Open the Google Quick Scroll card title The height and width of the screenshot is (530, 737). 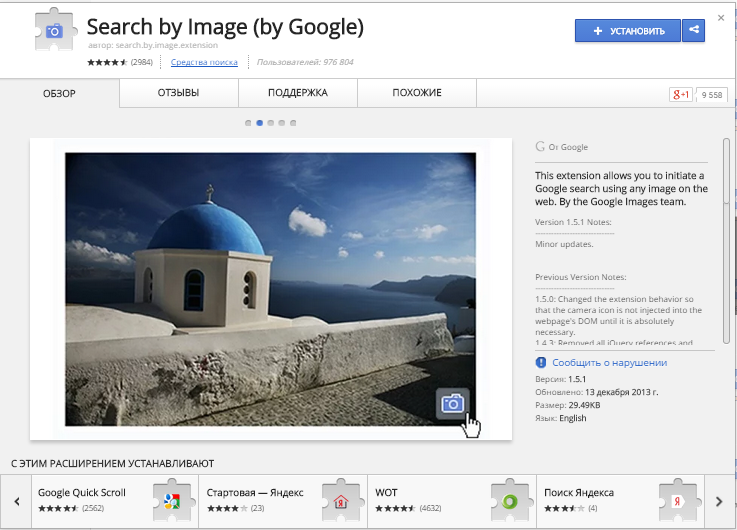[x=82, y=492]
